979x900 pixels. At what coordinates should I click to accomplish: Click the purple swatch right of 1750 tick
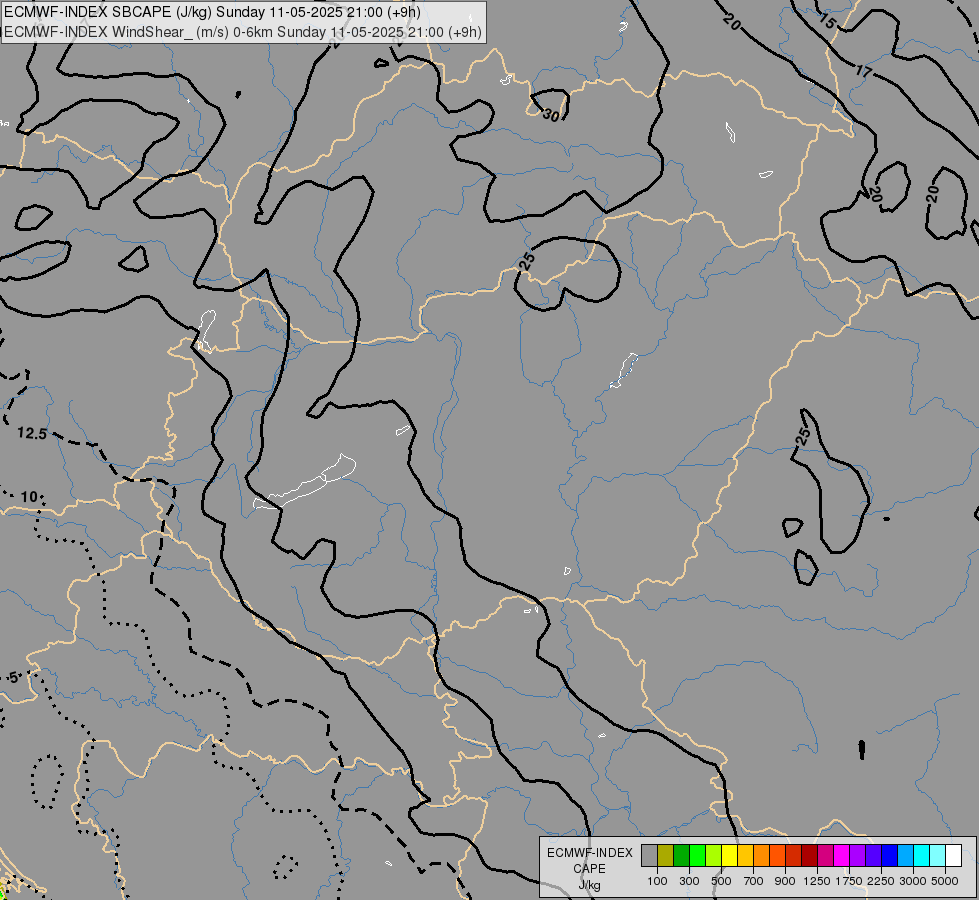(x=858, y=855)
